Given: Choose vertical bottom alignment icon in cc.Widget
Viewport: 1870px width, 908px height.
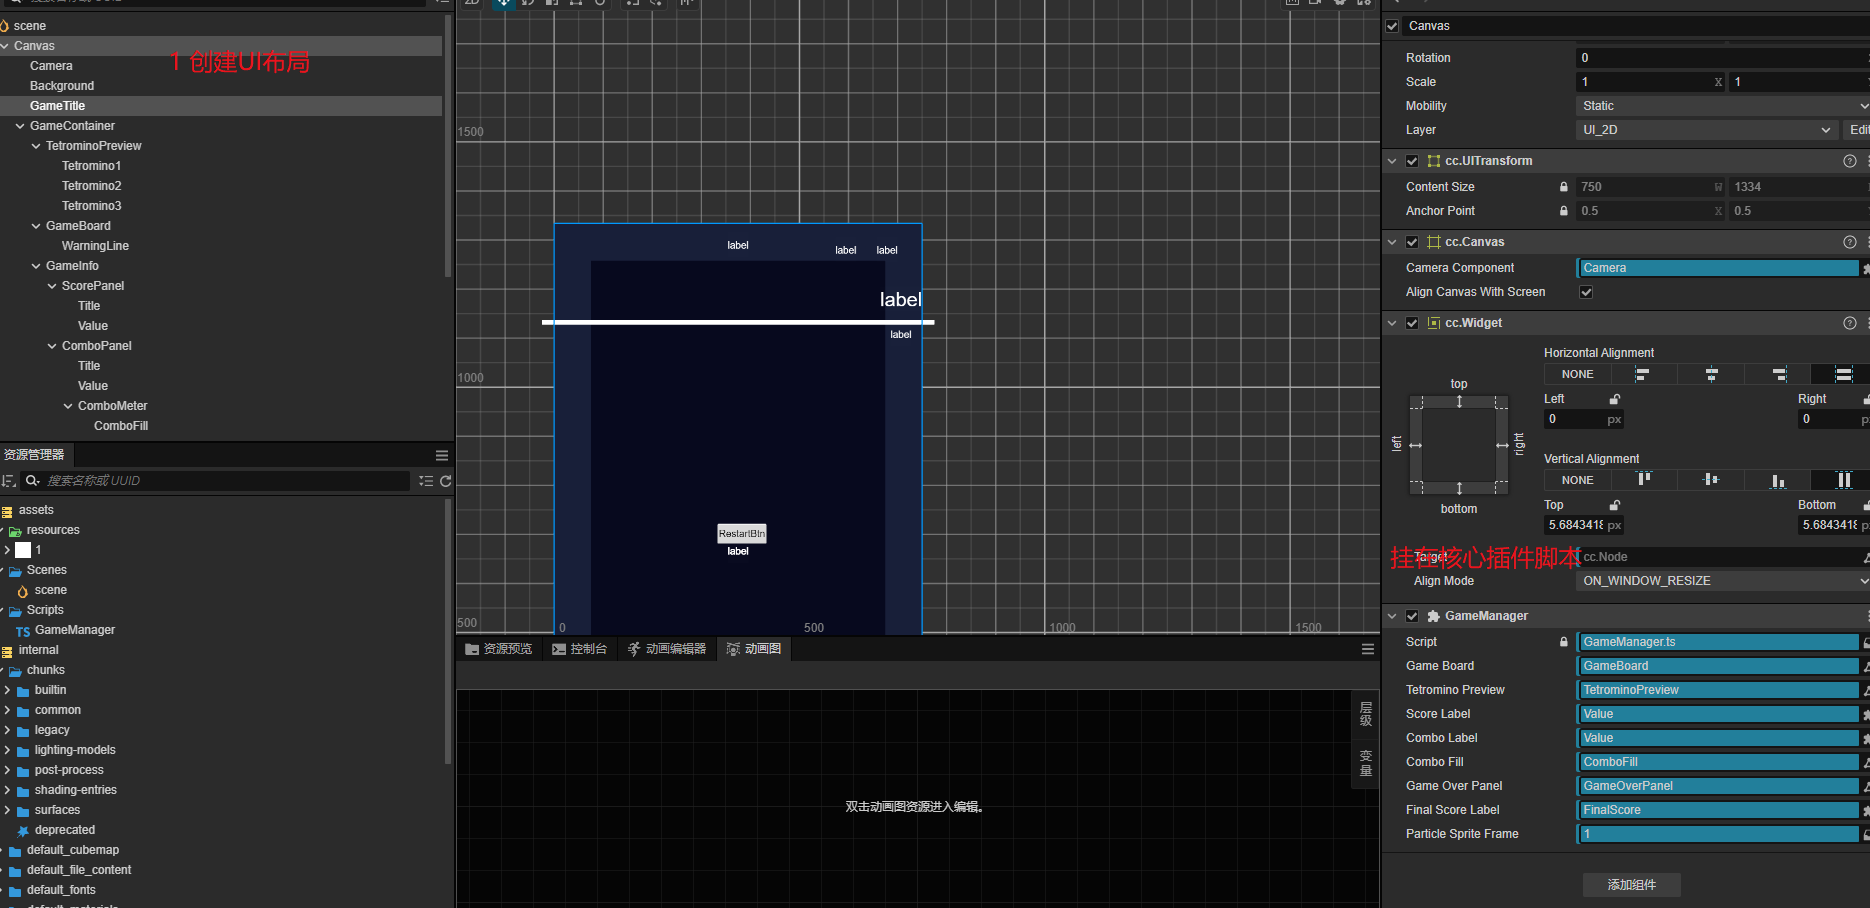Looking at the screenshot, I should 1777,480.
